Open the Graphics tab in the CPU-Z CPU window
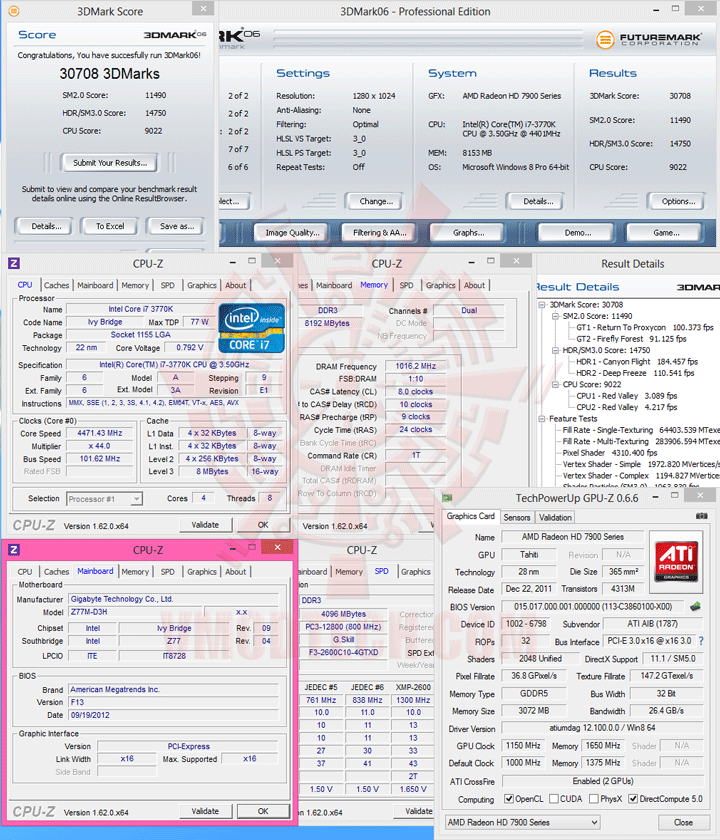Image resolution: width=720 pixels, height=840 pixels. (x=201, y=286)
